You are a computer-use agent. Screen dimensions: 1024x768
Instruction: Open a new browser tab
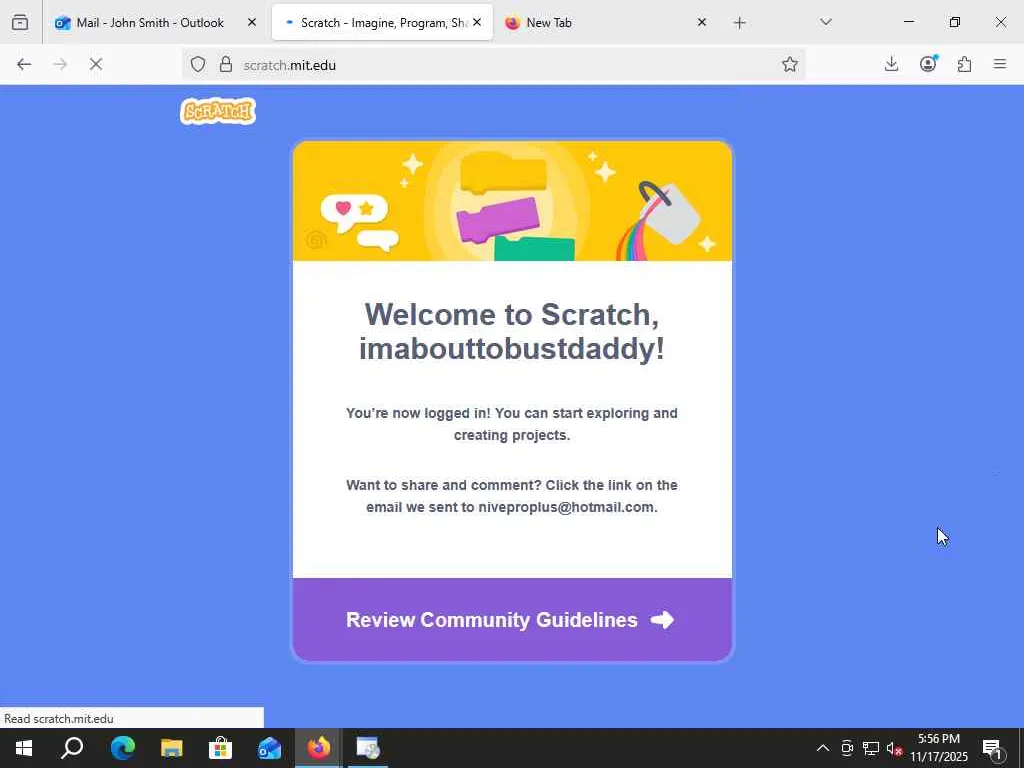point(739,23)
